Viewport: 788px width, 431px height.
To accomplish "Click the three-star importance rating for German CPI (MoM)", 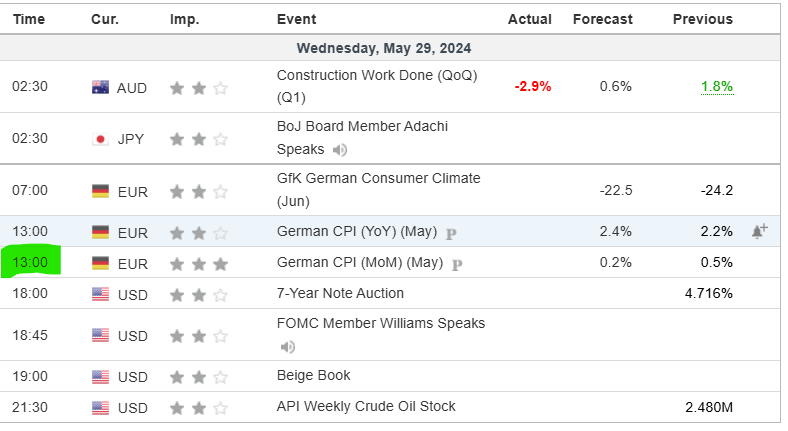I will pyautogui.click(x=198, y=264).
